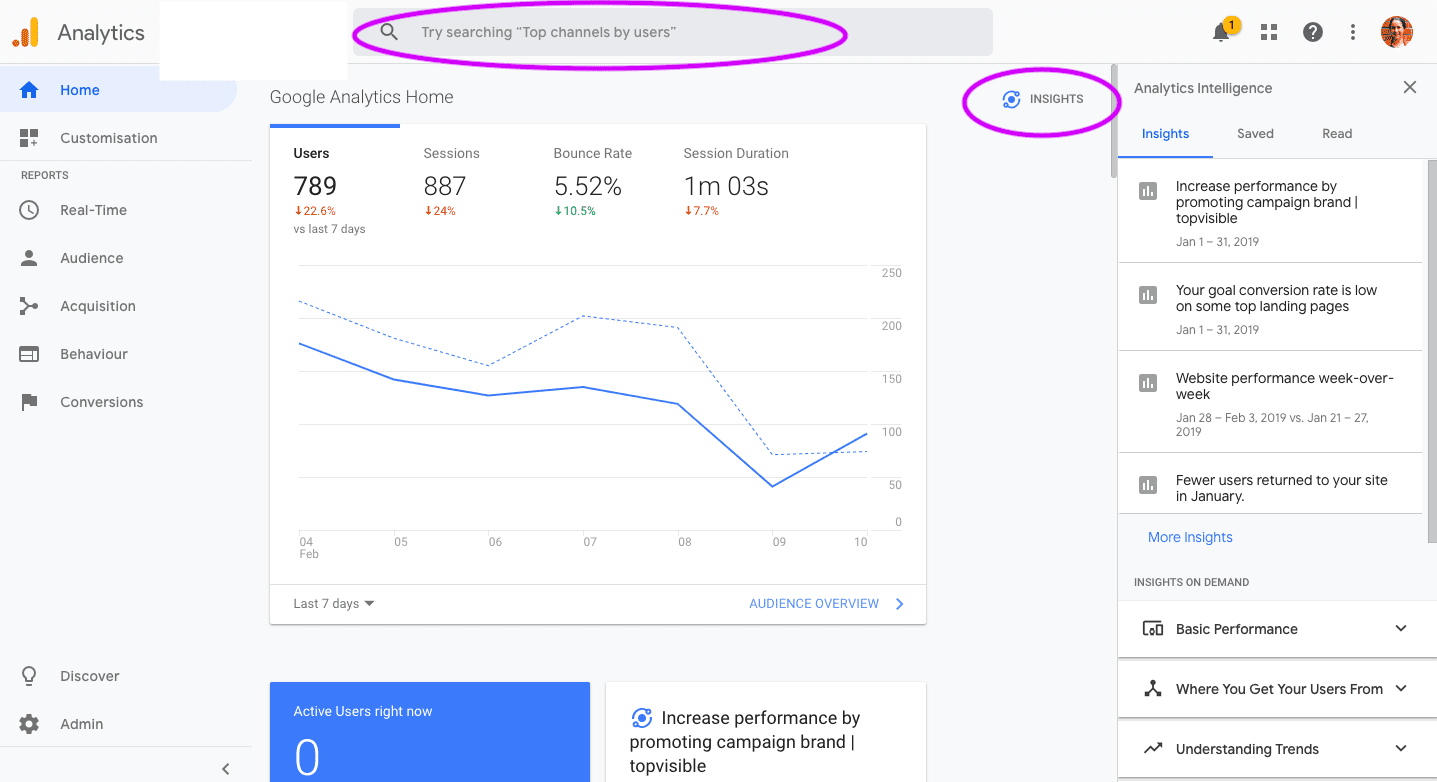Image resolution: width=1437 pixels, height=782 pixels.
Task: Open Real-Time reports in sidebar
Action: (93, 210)
